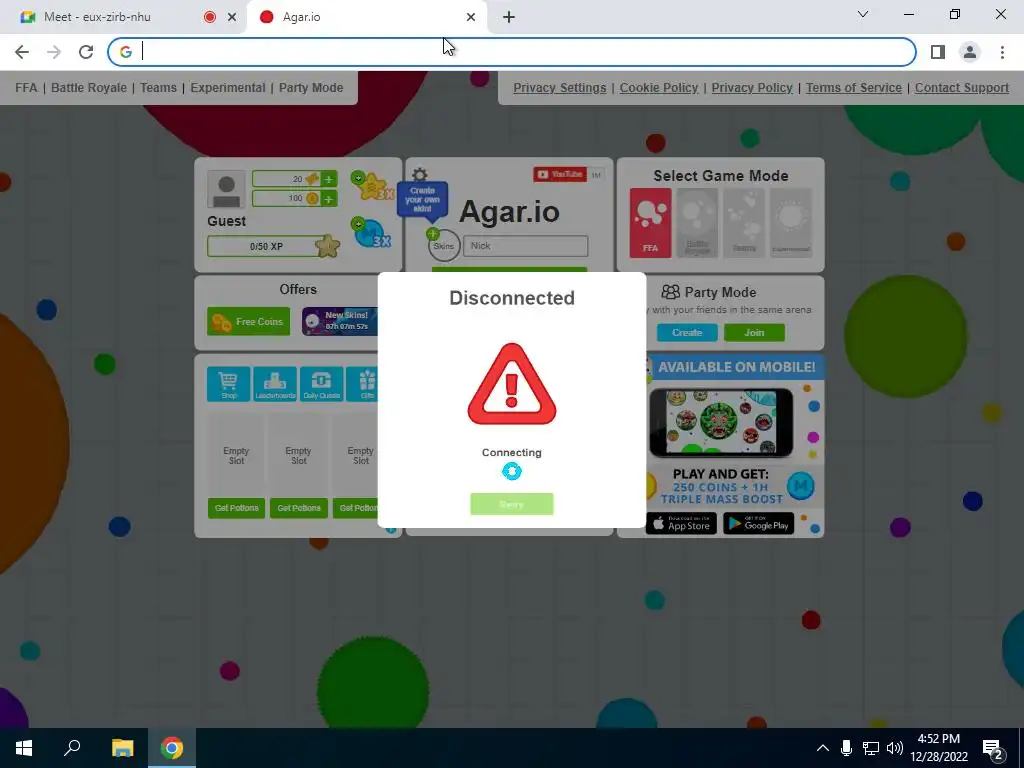
Task: Choose Experimental in the top menu
Action: 228,88
